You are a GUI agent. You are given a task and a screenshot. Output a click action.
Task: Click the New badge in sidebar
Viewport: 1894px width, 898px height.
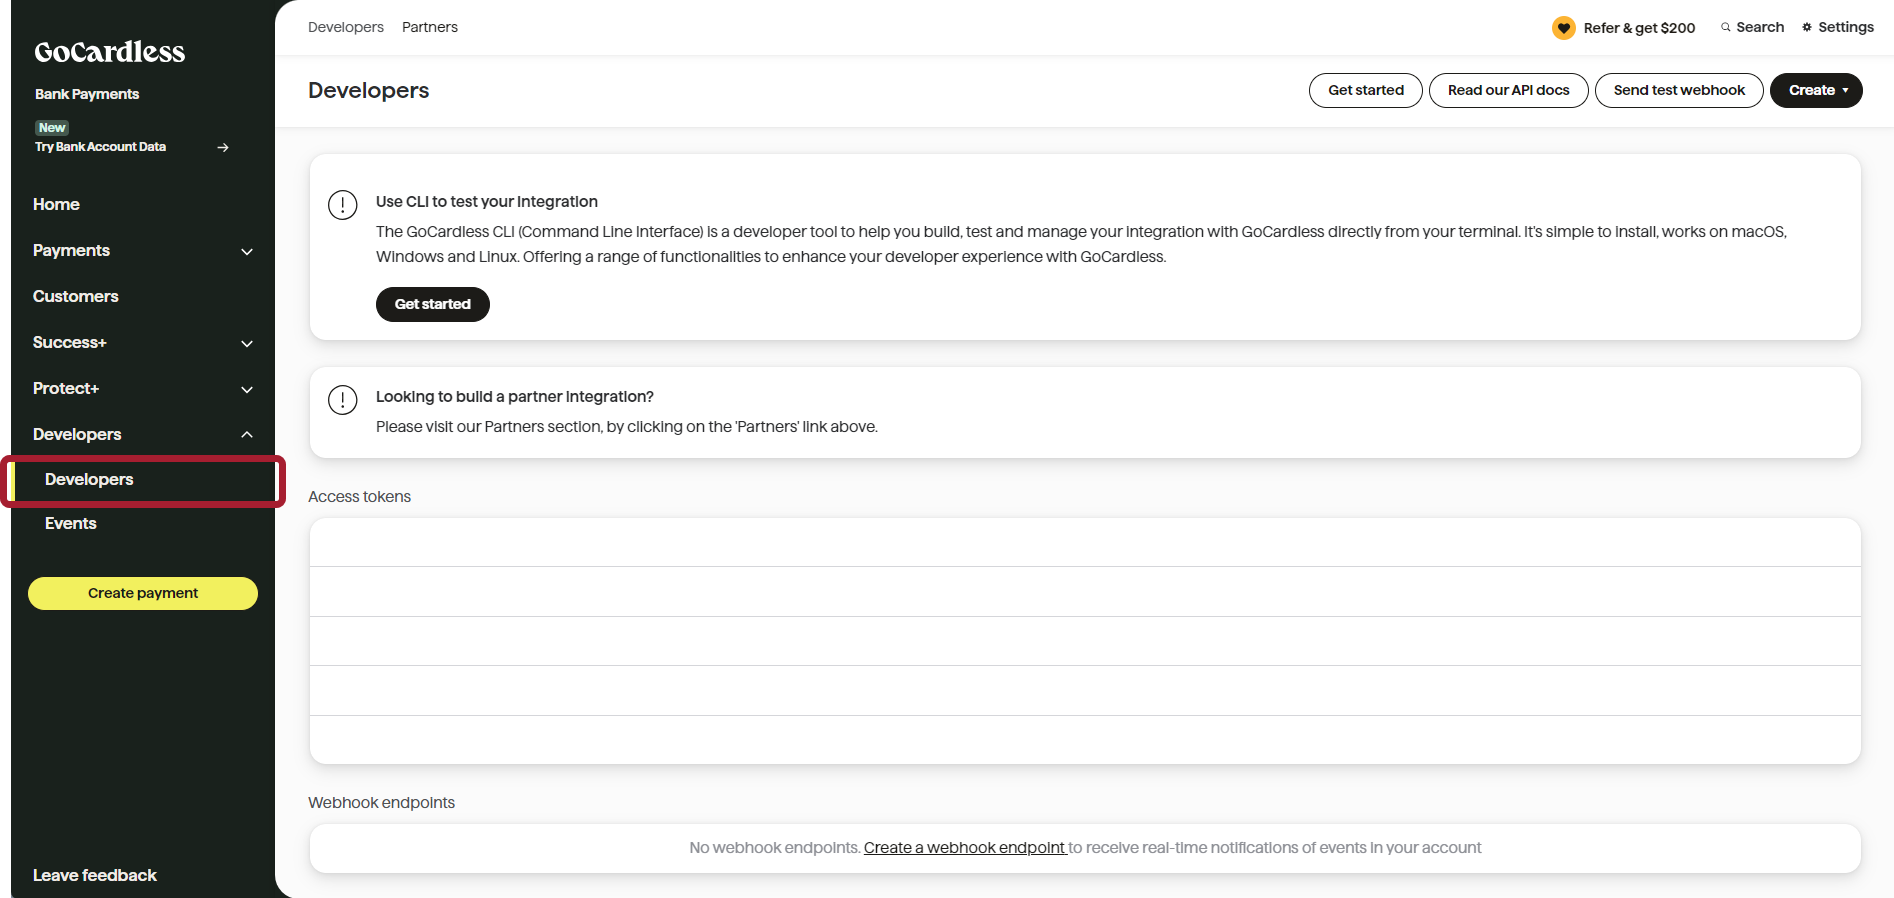(x=52, y=128)
